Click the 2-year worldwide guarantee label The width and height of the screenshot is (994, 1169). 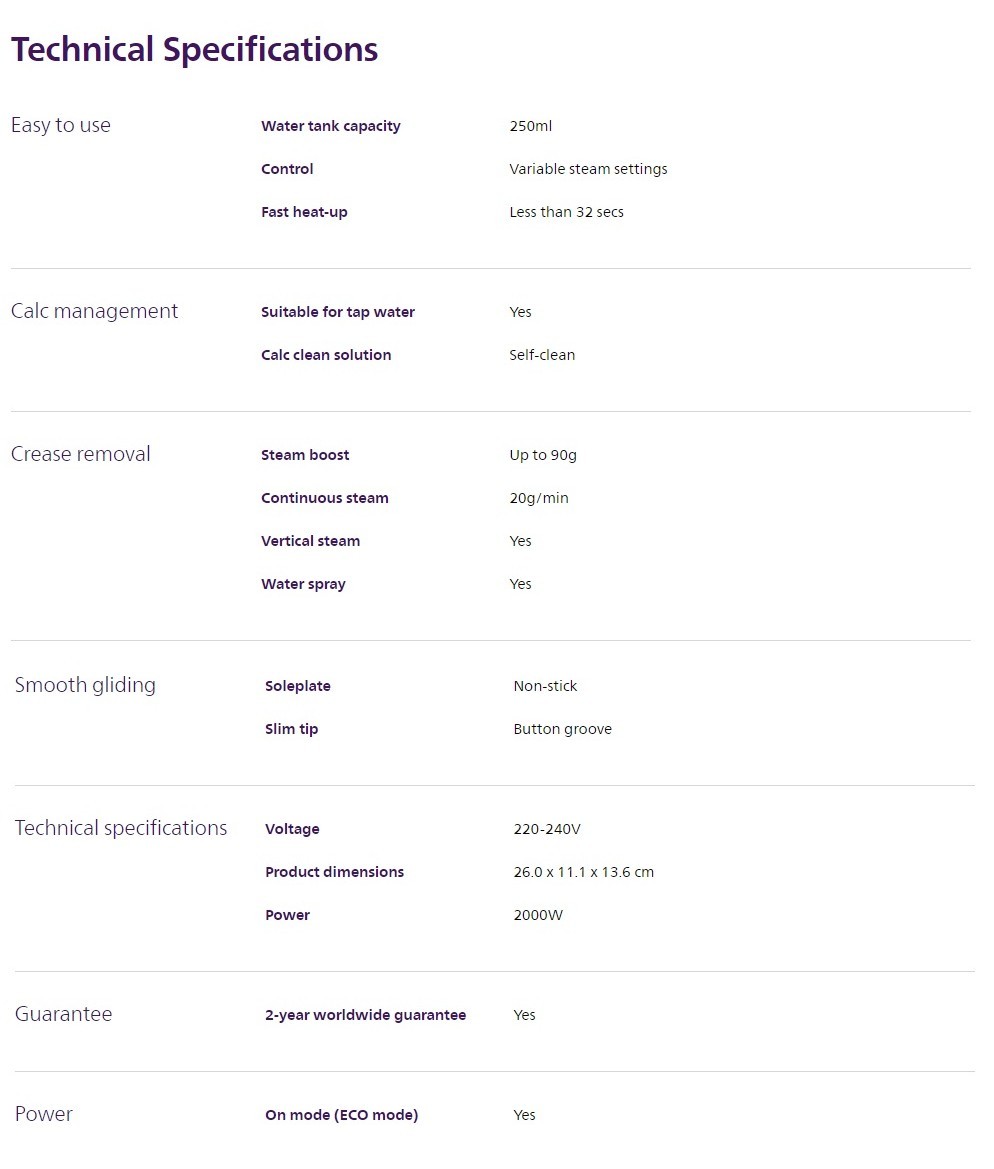click(x=365, y=1015)
